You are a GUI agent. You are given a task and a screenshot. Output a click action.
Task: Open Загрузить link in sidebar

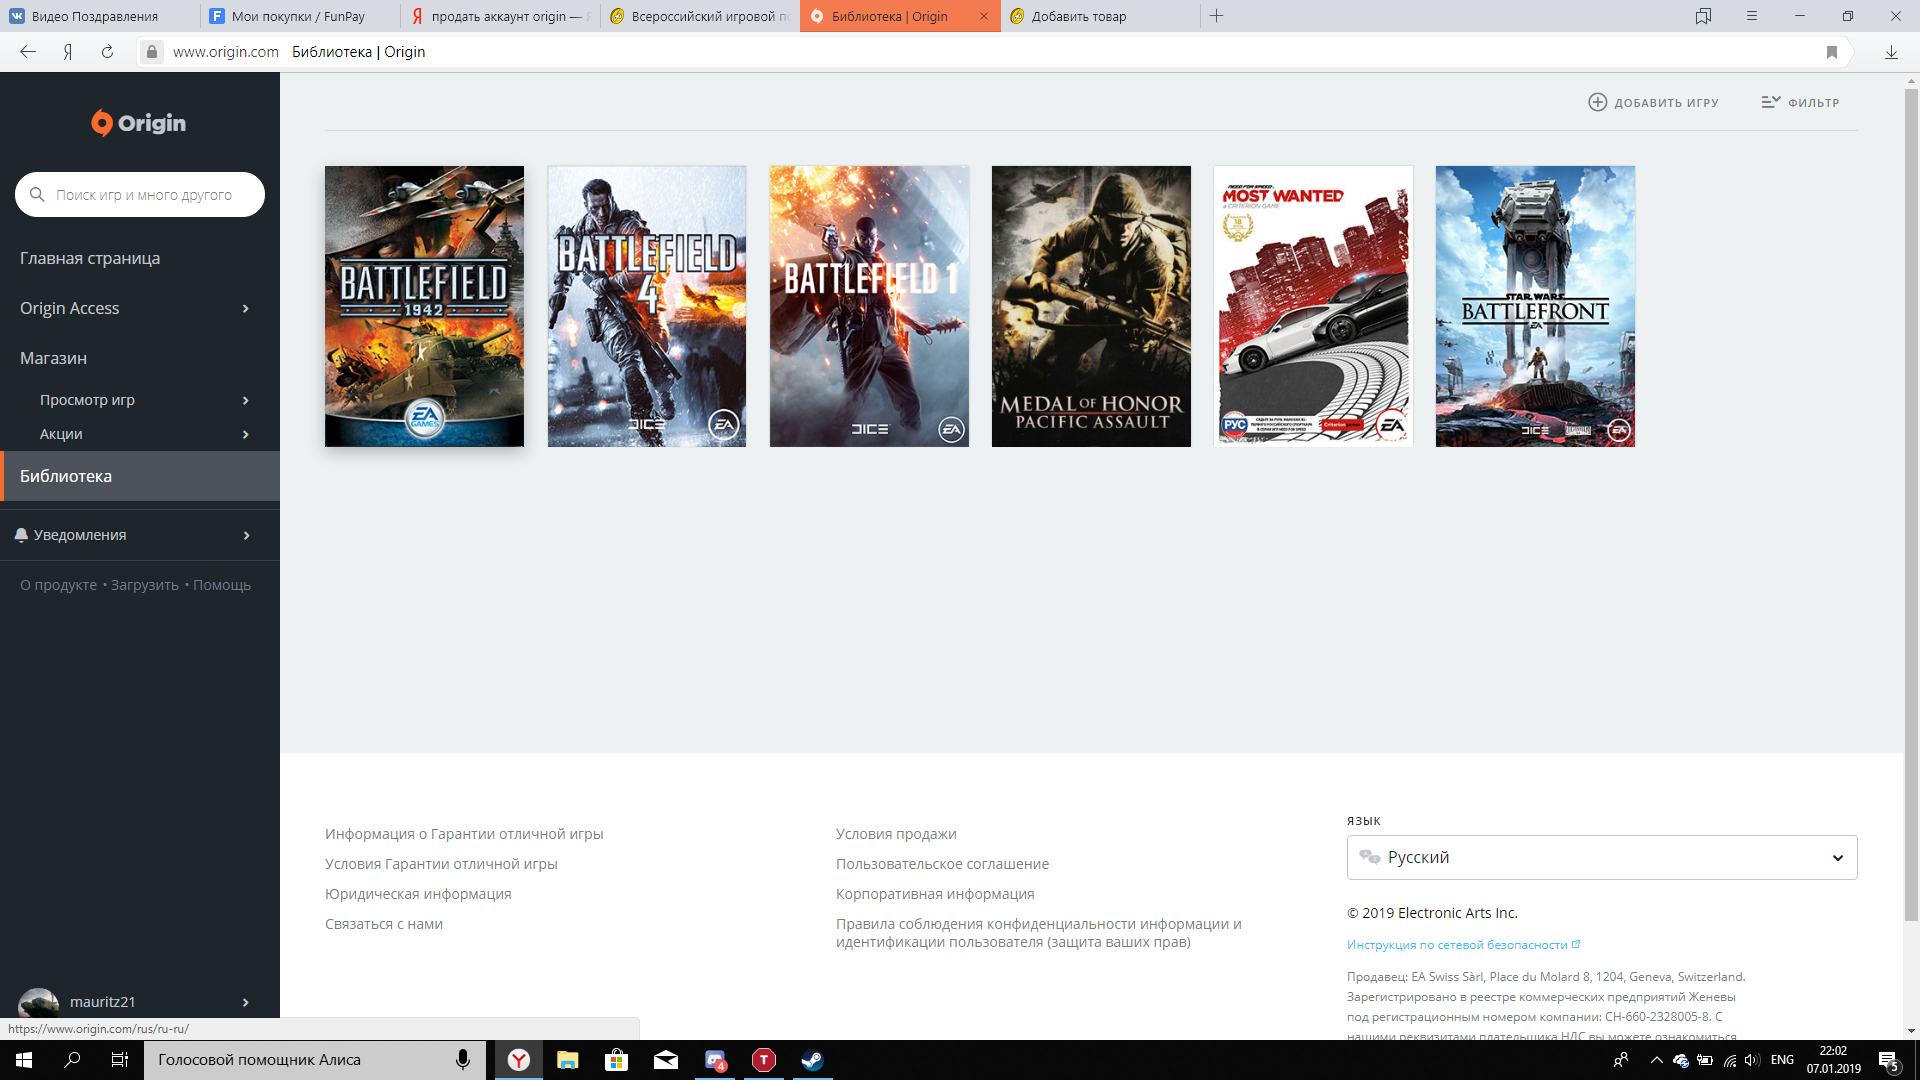click(x=145, y=585)
